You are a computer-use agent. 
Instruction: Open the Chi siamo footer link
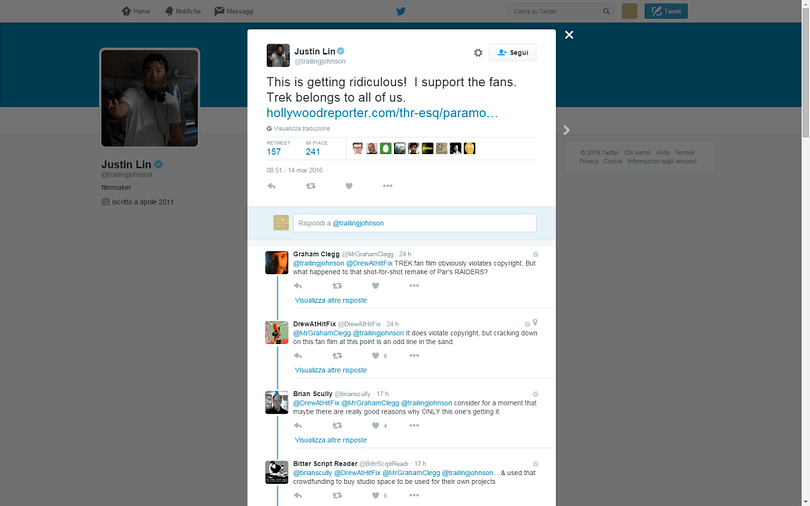pyautogui.click(x=637, y=153)
